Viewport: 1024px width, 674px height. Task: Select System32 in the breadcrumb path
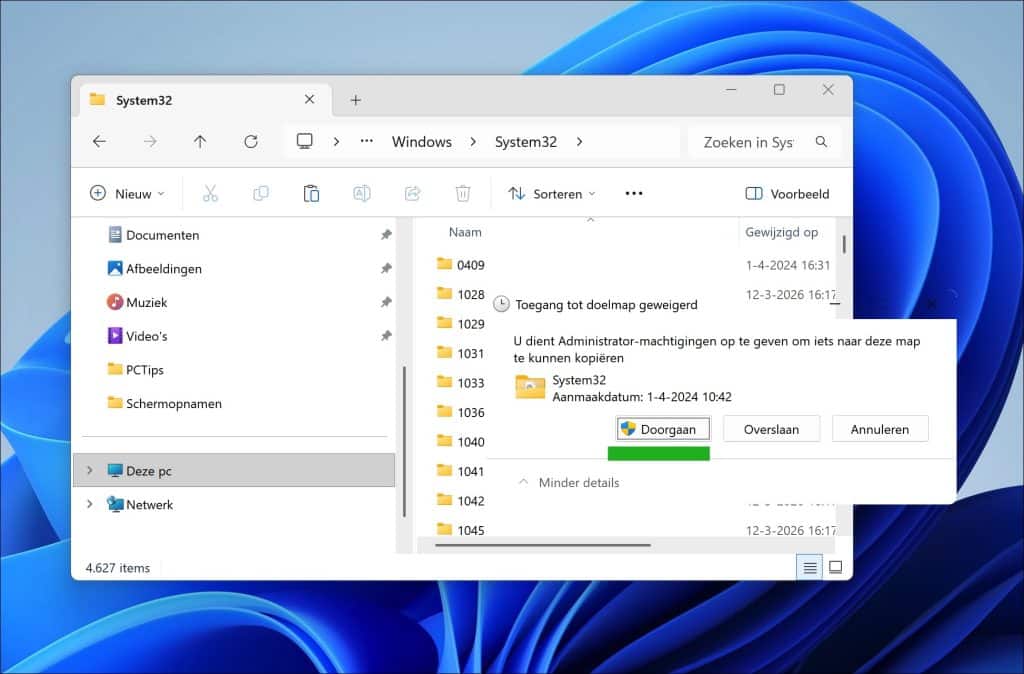[526, 142]
